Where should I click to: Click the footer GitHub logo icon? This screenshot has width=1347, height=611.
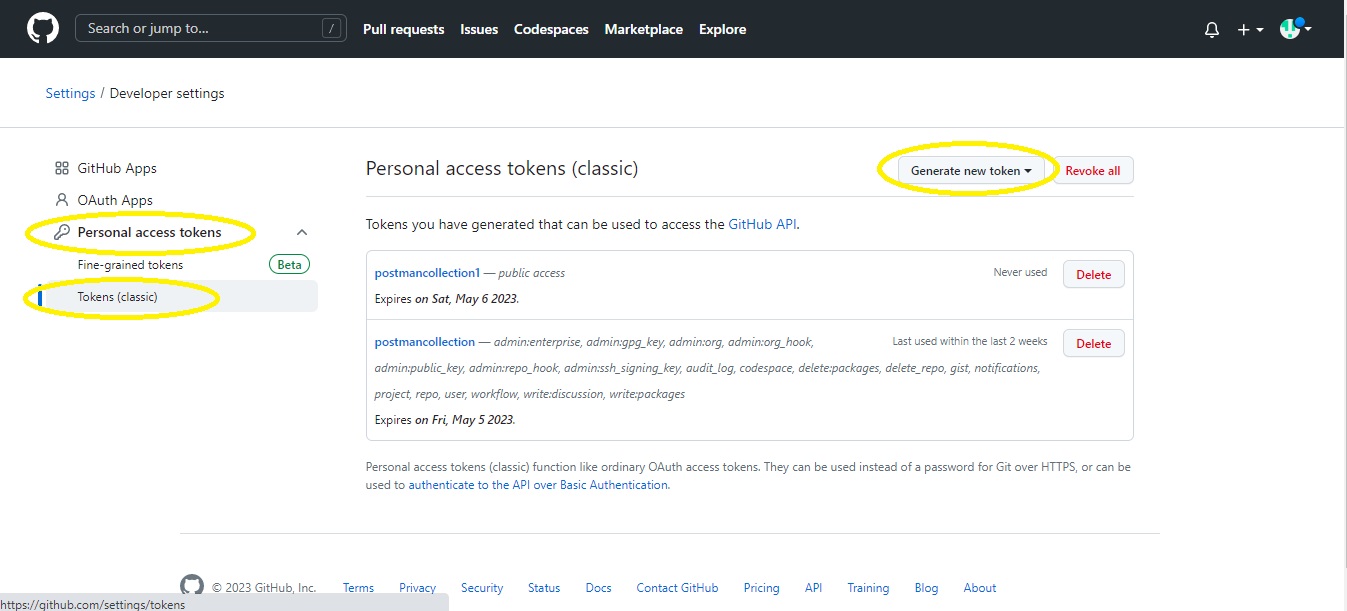click(x=191, y=586)
